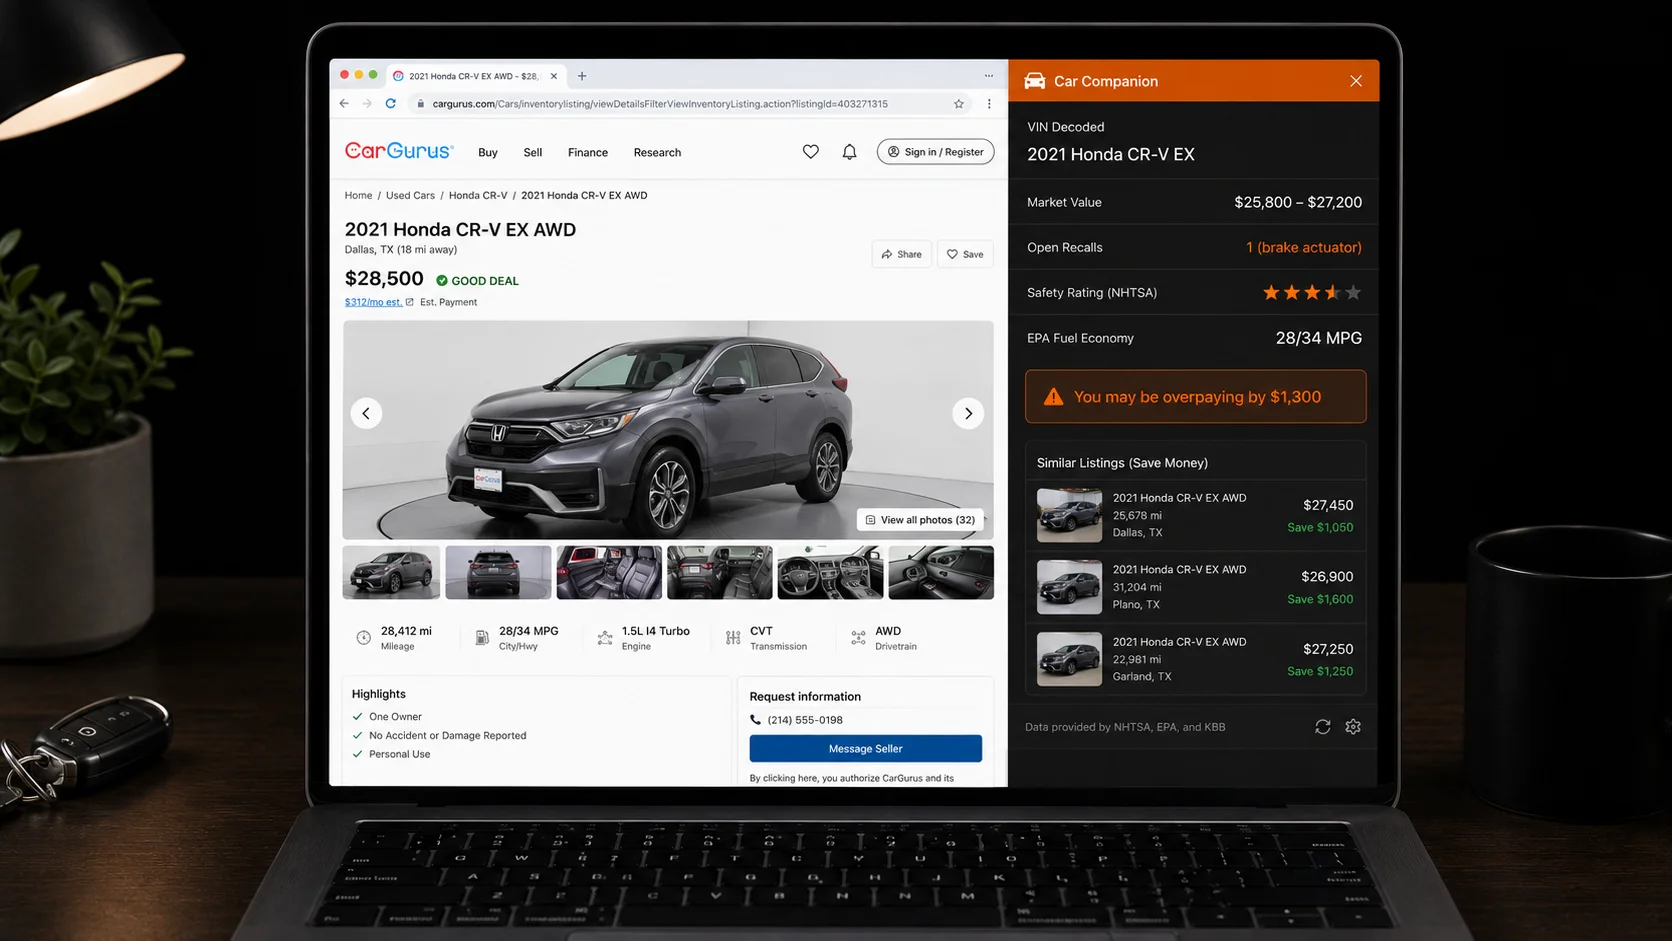
Task: Click No Accident or Damage Reported highlight
Action: (447, 736)
